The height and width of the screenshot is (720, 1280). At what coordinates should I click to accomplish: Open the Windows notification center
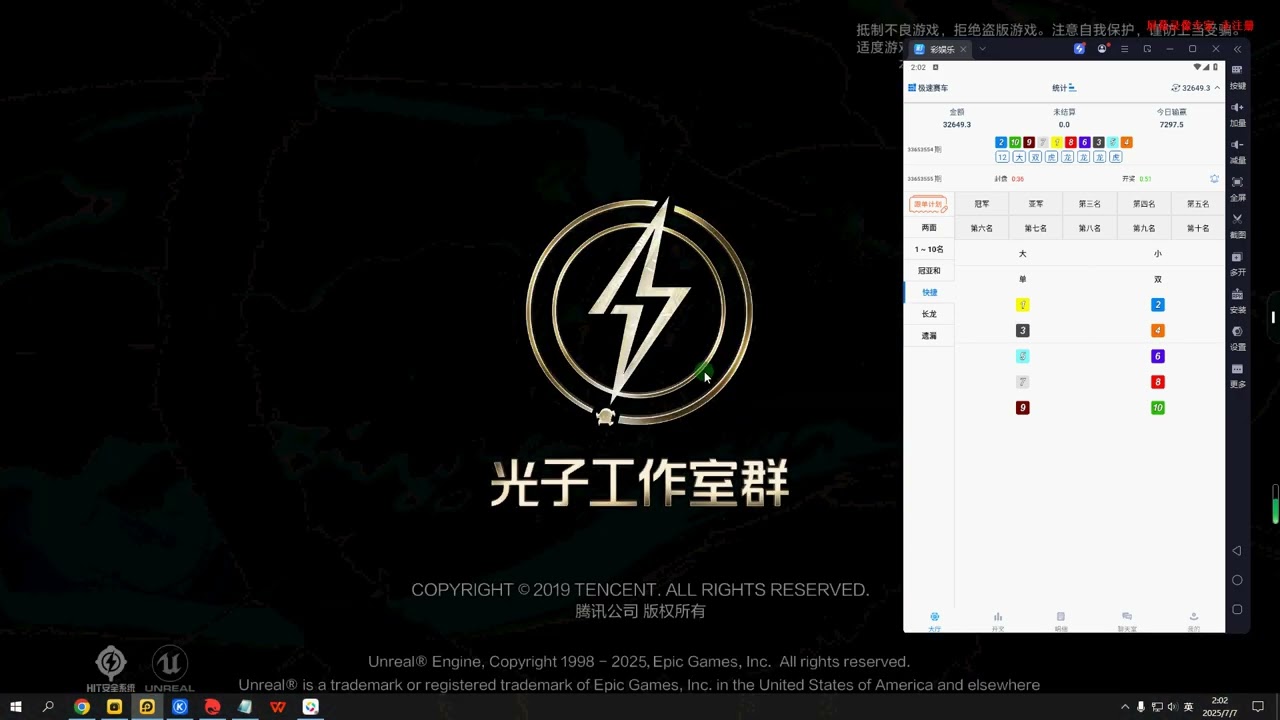click(x=1258, y=707)
